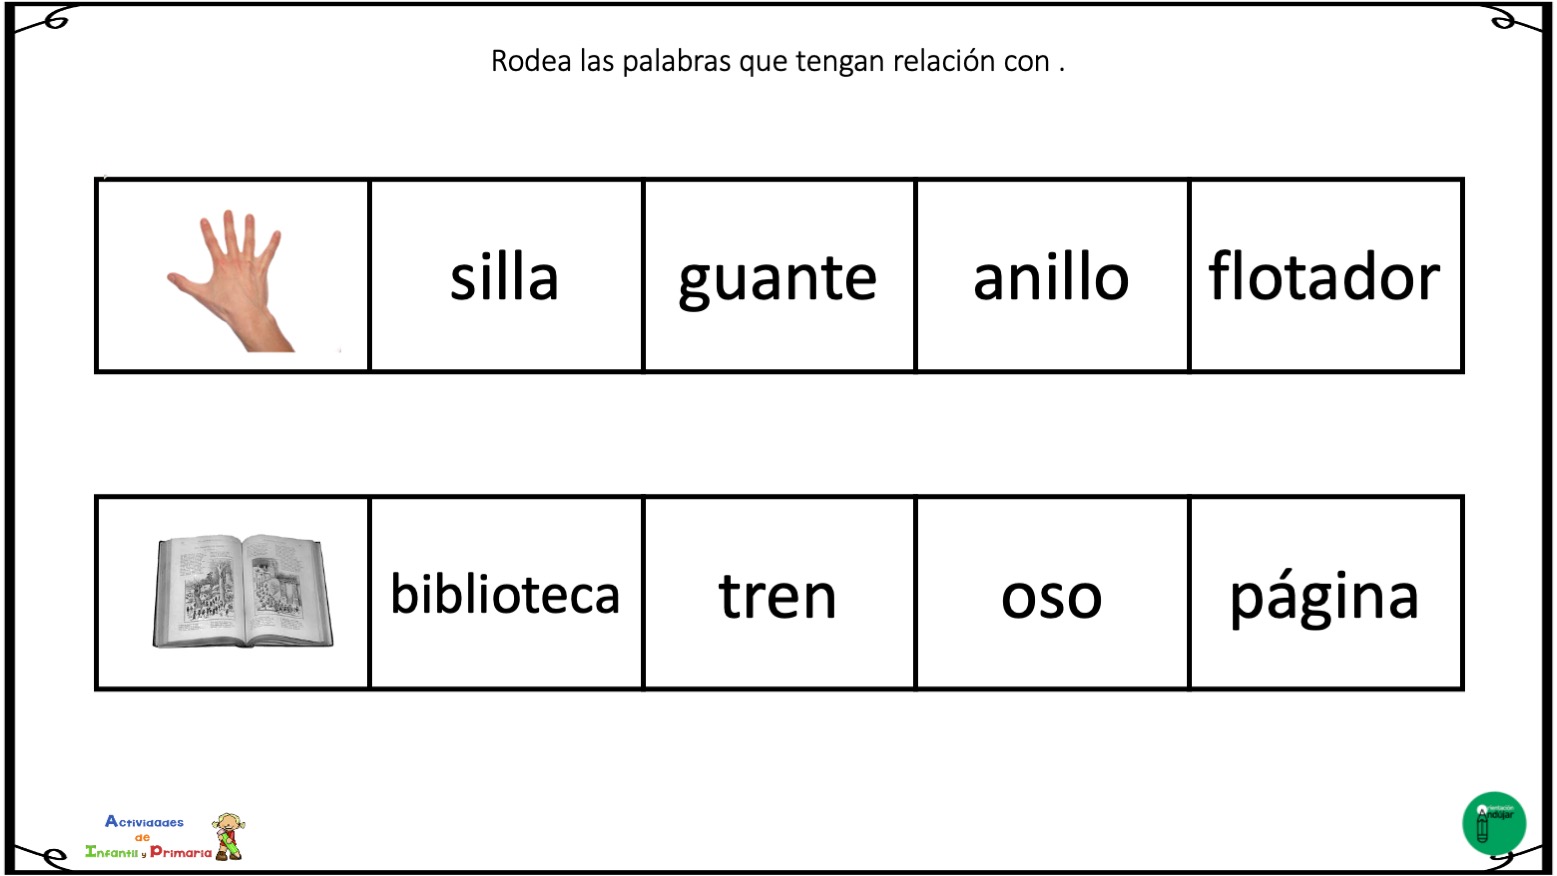
Task: Select the word biblioteca
Action: tap(505, 594)
